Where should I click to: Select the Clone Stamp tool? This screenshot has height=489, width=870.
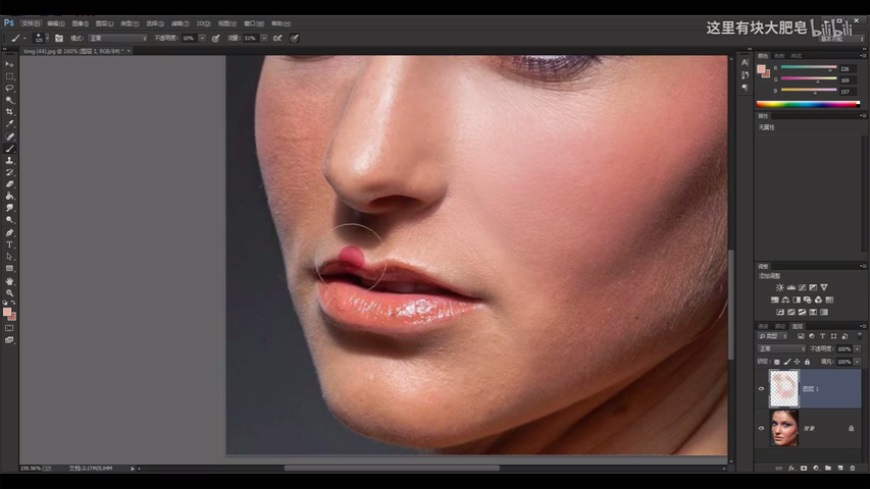(9, 160)
